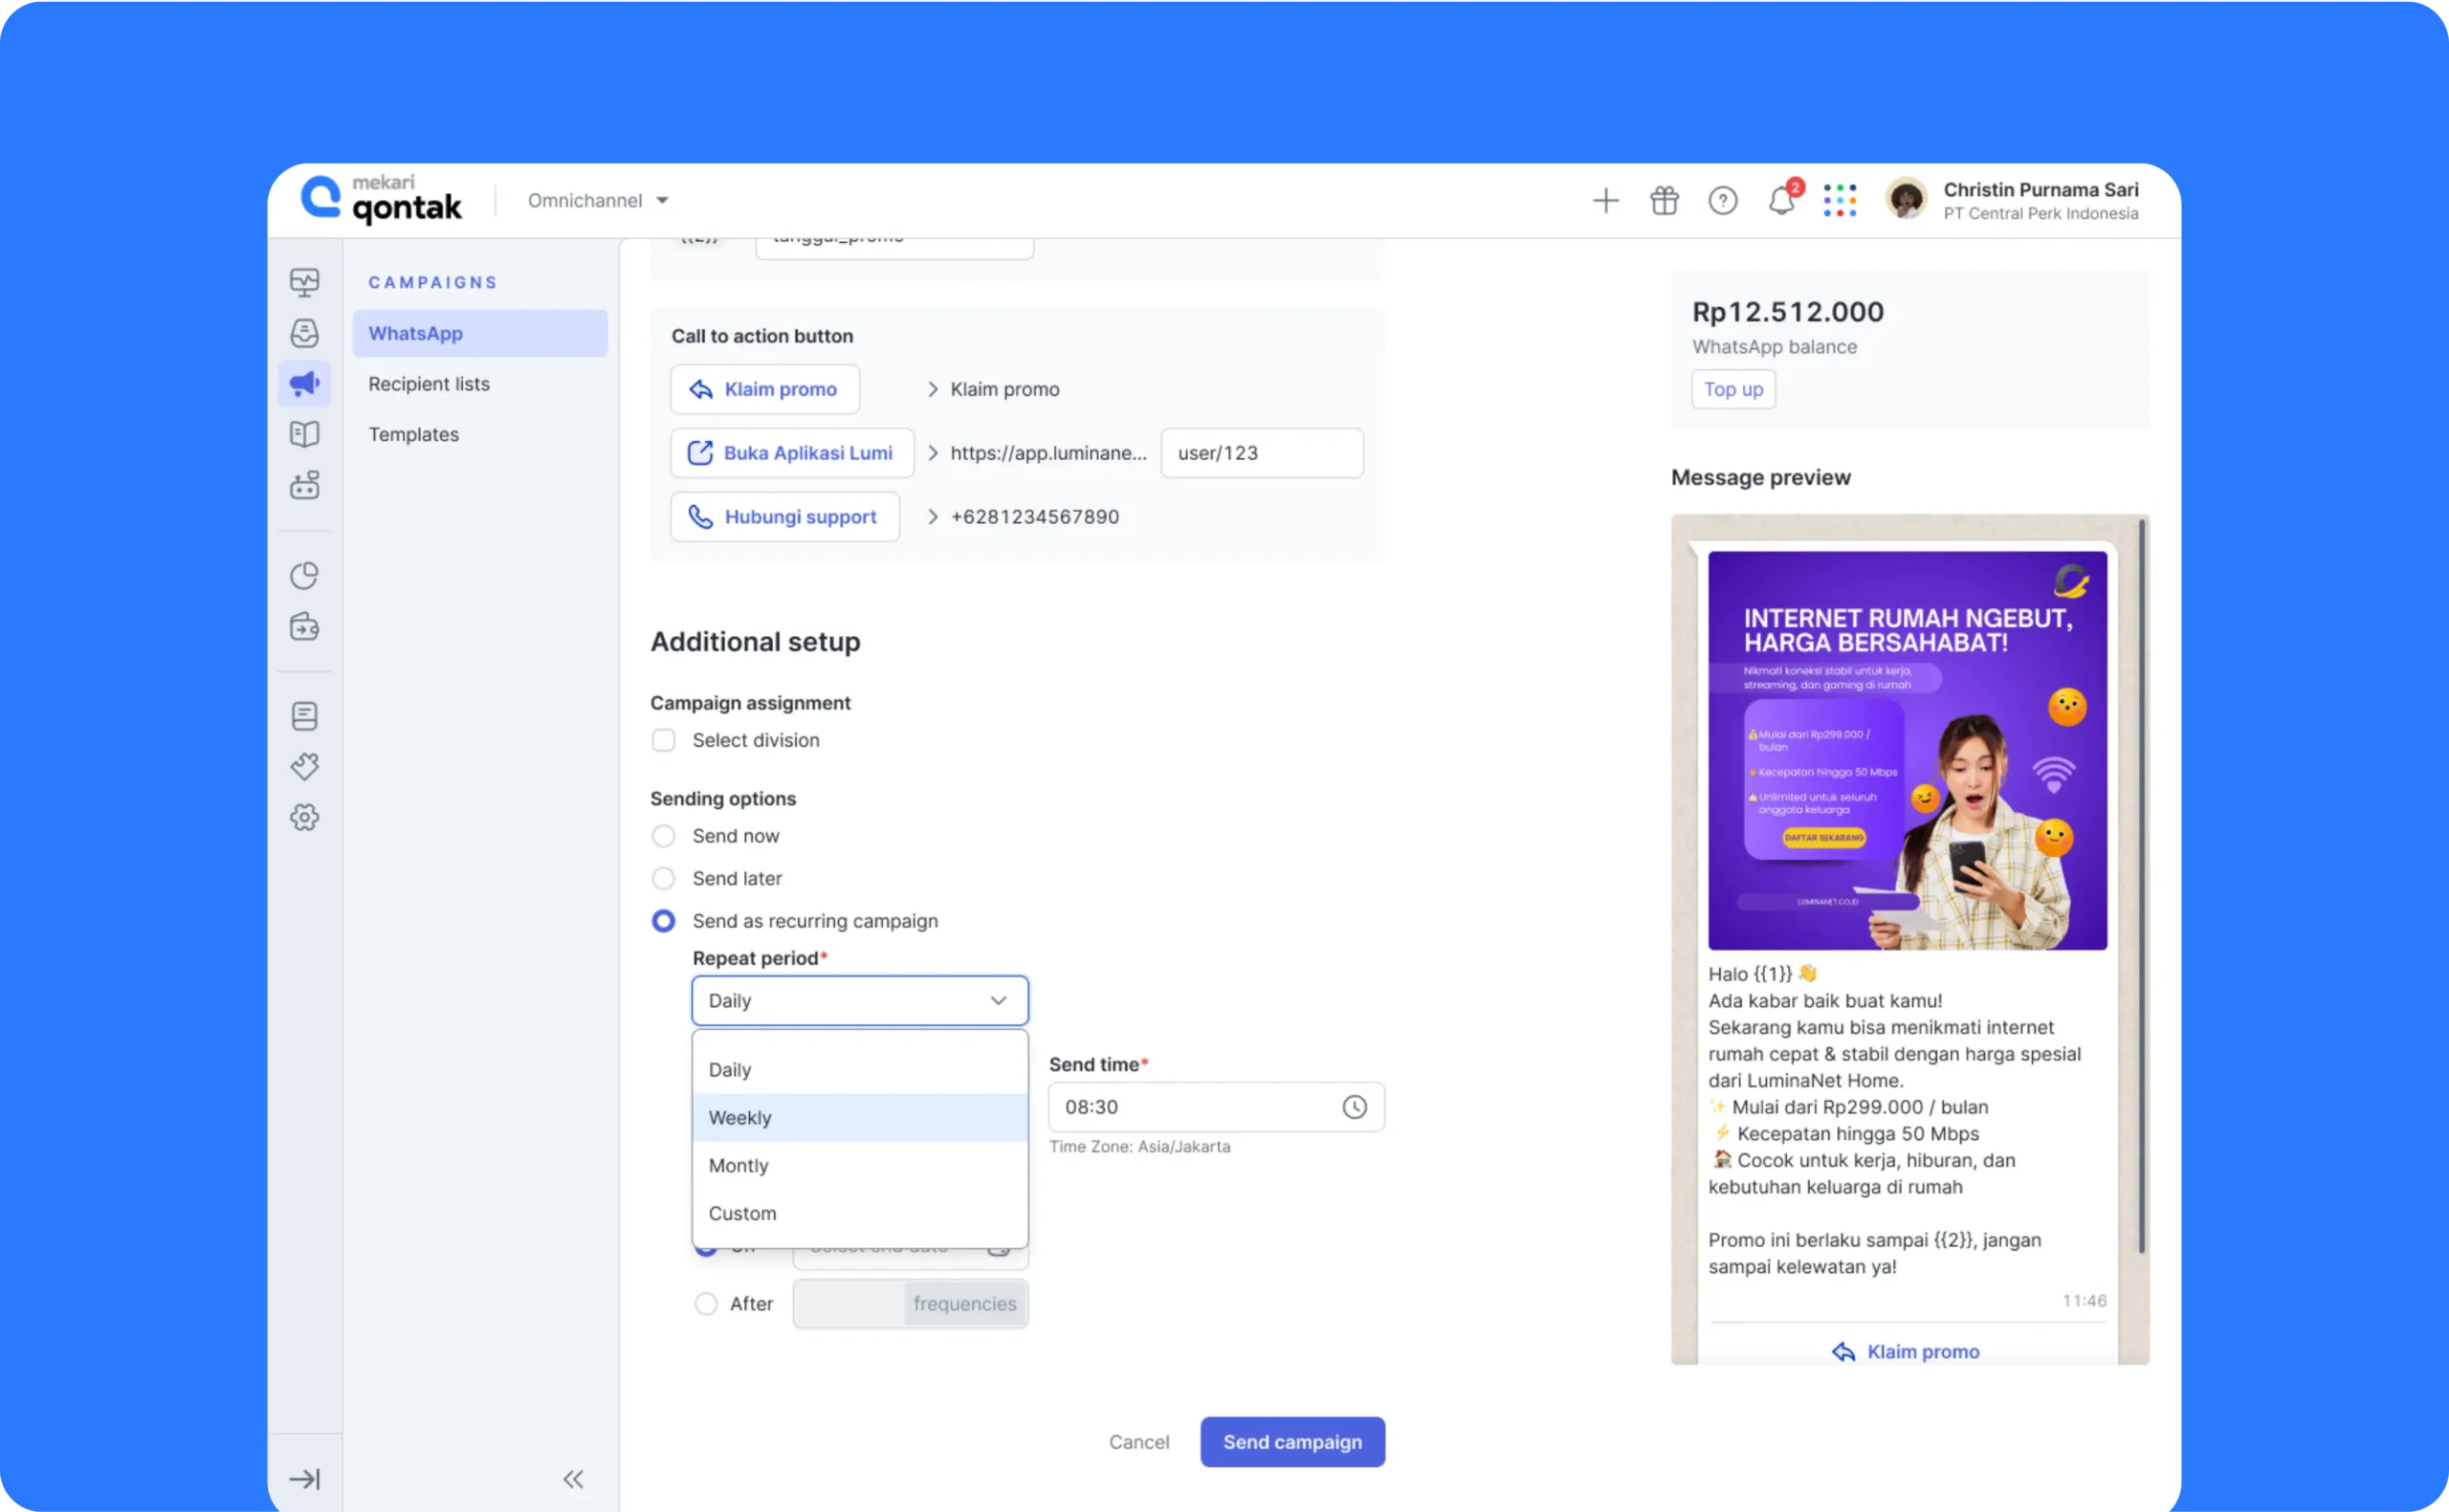Open the help question mark icon

[x=1722, y=200]
